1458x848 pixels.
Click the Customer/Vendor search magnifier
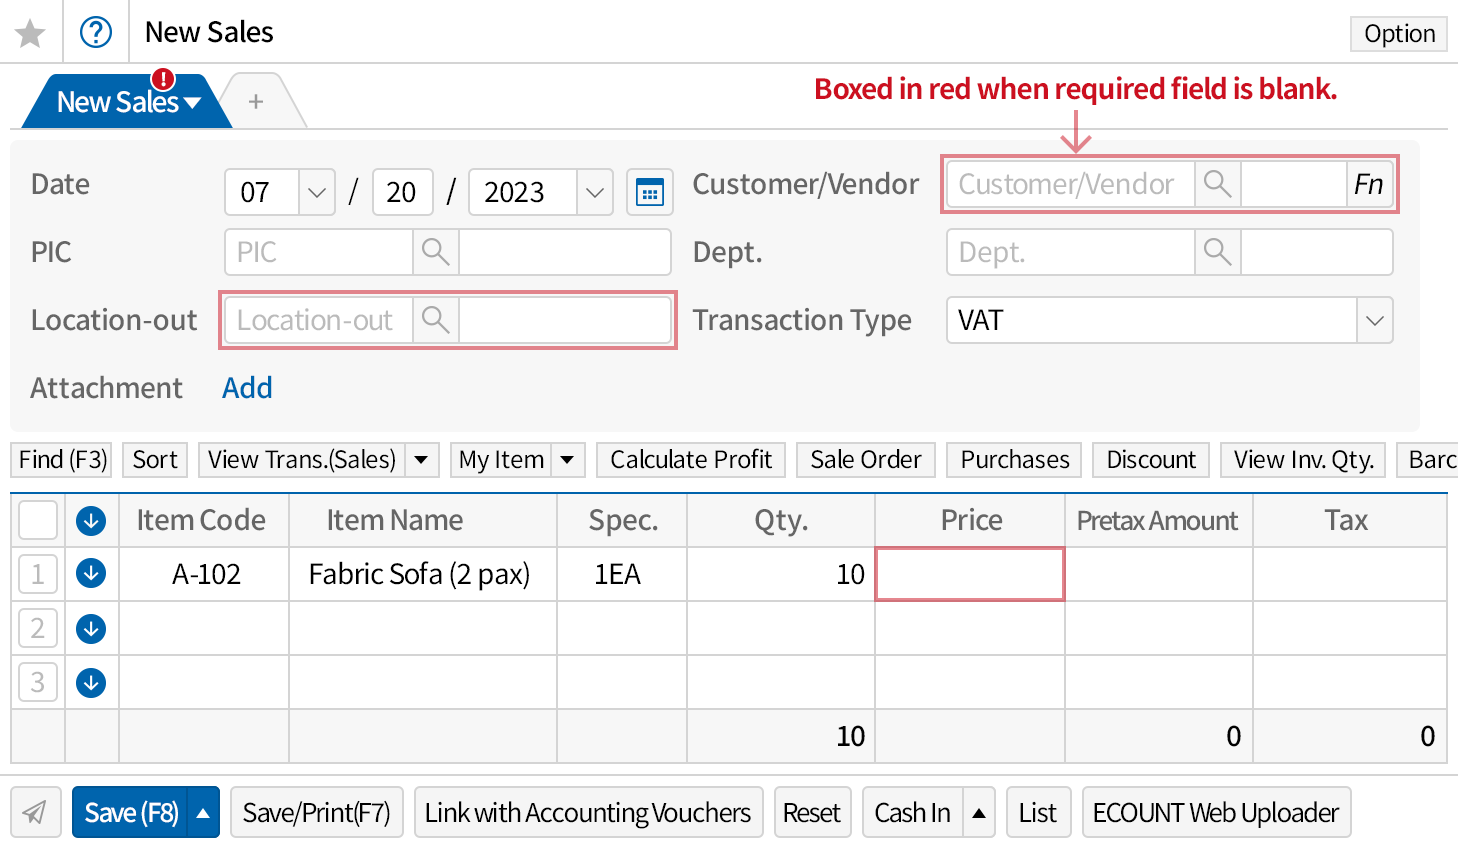click(x=1217, y=184)
